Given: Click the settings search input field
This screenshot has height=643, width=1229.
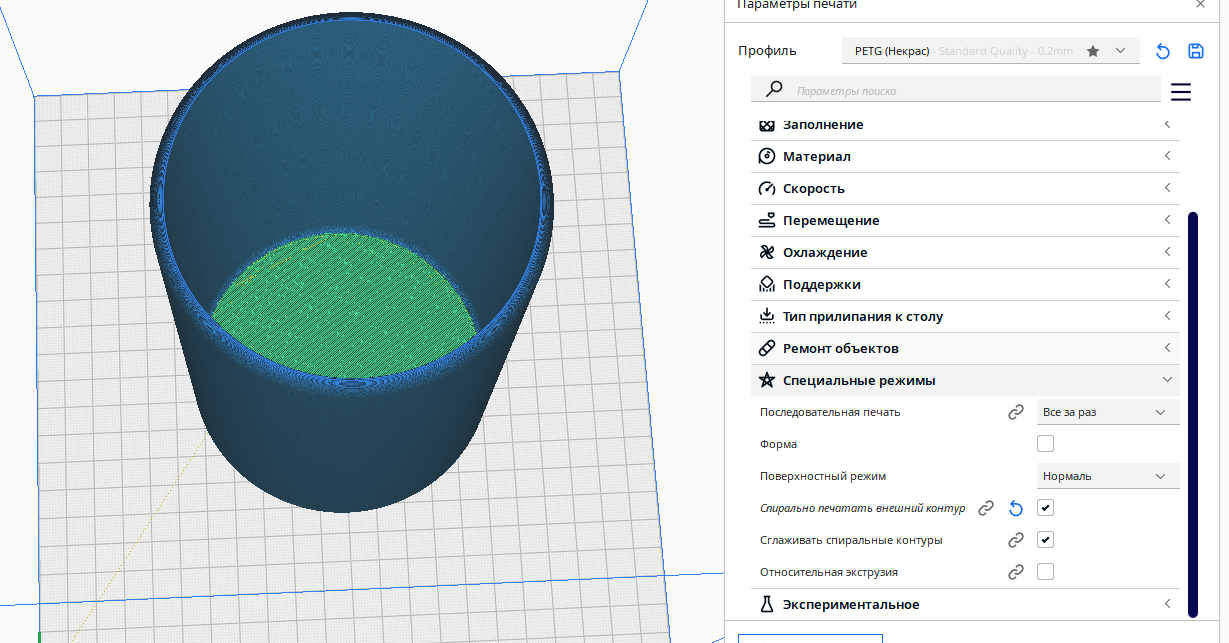Looking at the screenshot, I should tap(970, 91).
